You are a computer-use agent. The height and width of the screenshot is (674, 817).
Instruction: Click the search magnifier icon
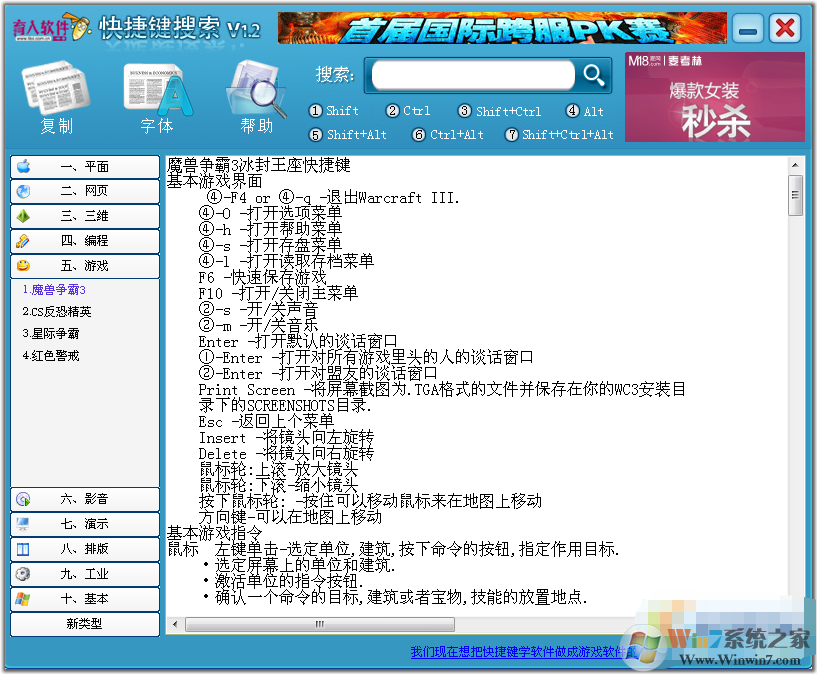pyautogui.click(x=592, y=75)
